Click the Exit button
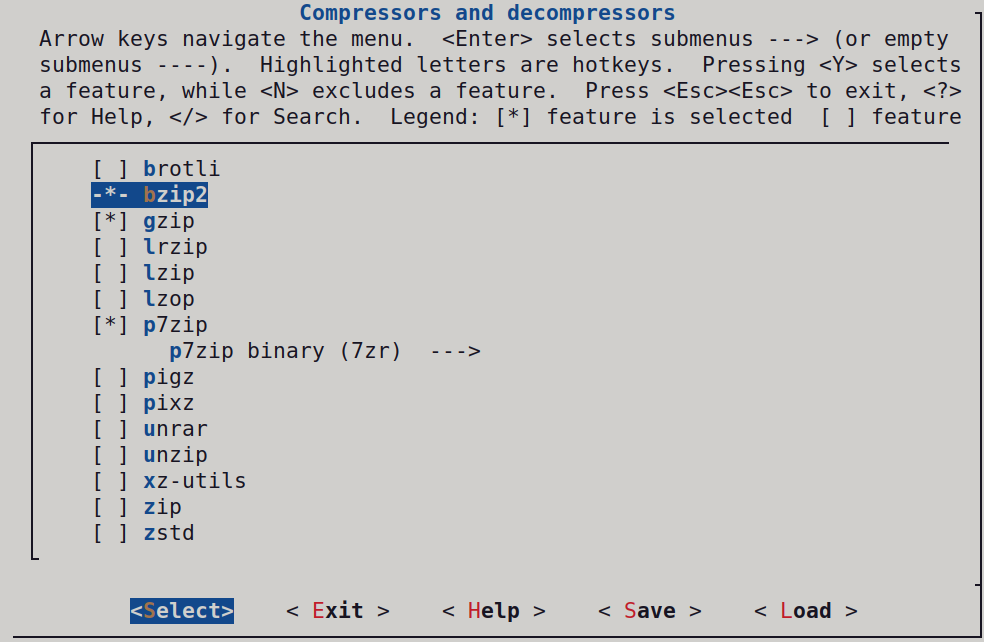 click(x=337, y=611)
